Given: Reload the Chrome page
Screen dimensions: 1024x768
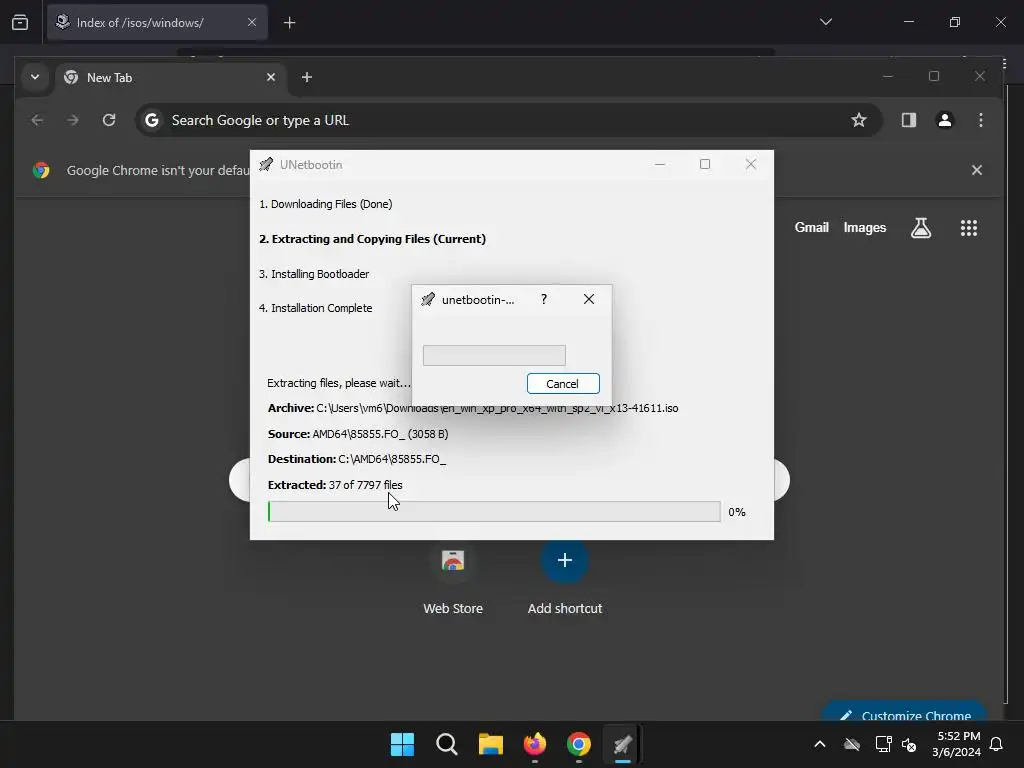Looking at the screenshot, I should tap(109, 120).
